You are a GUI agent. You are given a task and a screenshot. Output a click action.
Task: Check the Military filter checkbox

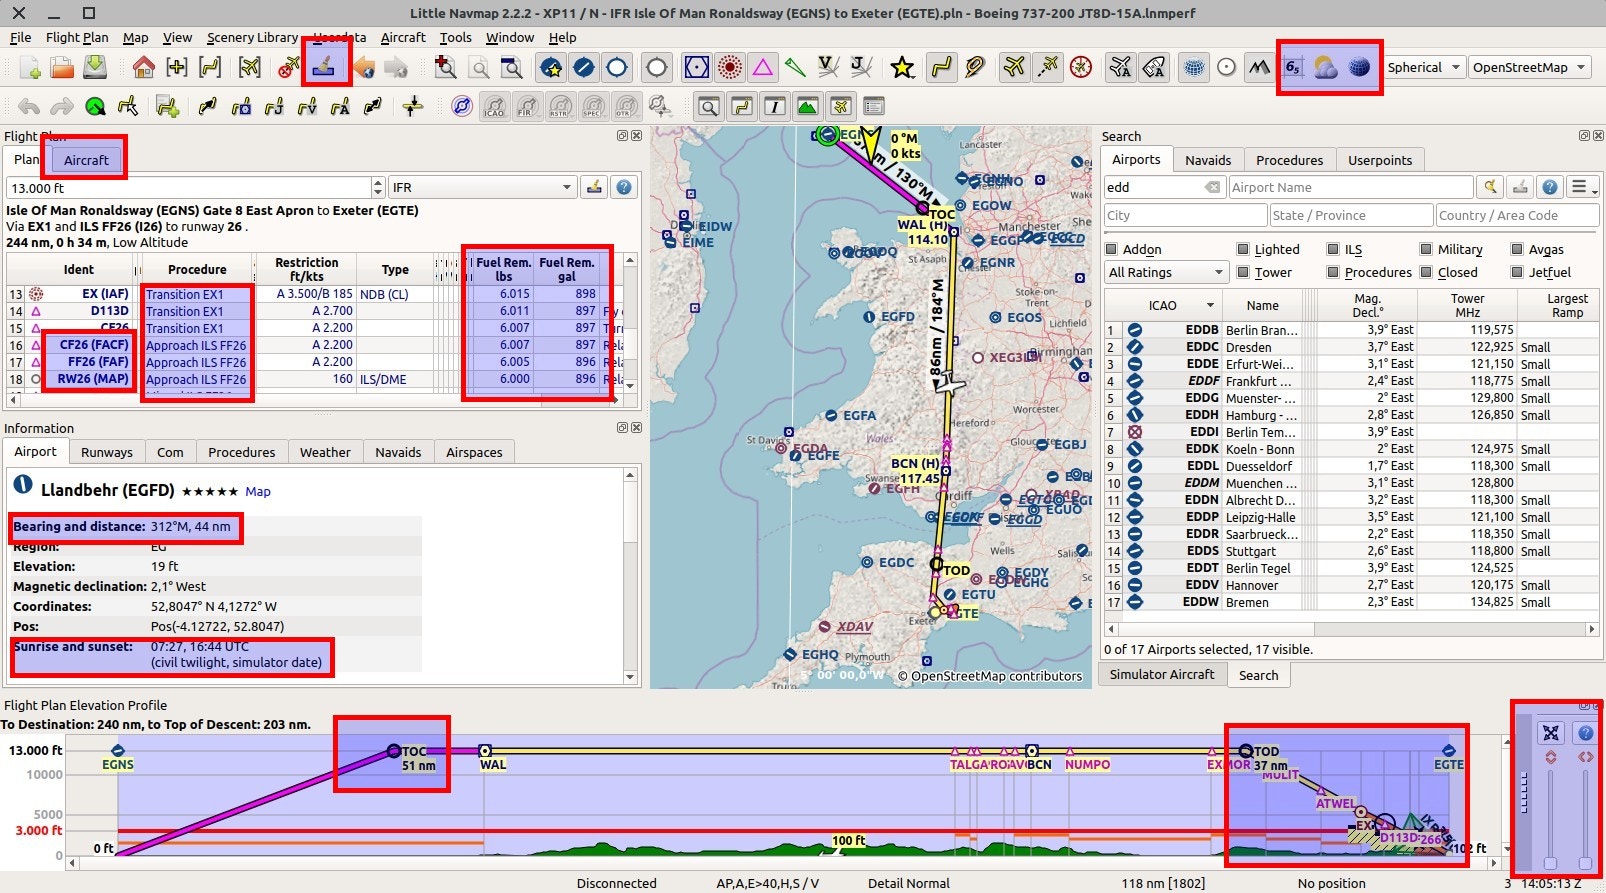point(1427,249)
